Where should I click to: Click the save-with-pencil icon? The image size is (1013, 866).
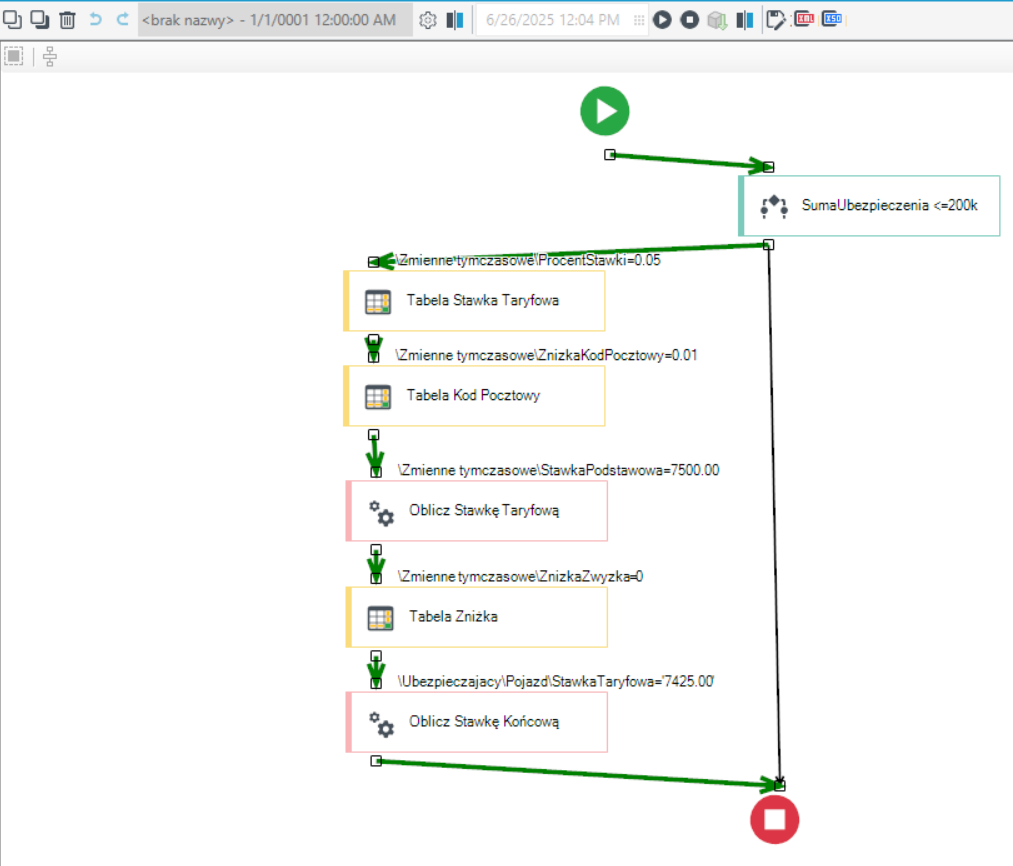pyautogui.click(x=775, y=21)
